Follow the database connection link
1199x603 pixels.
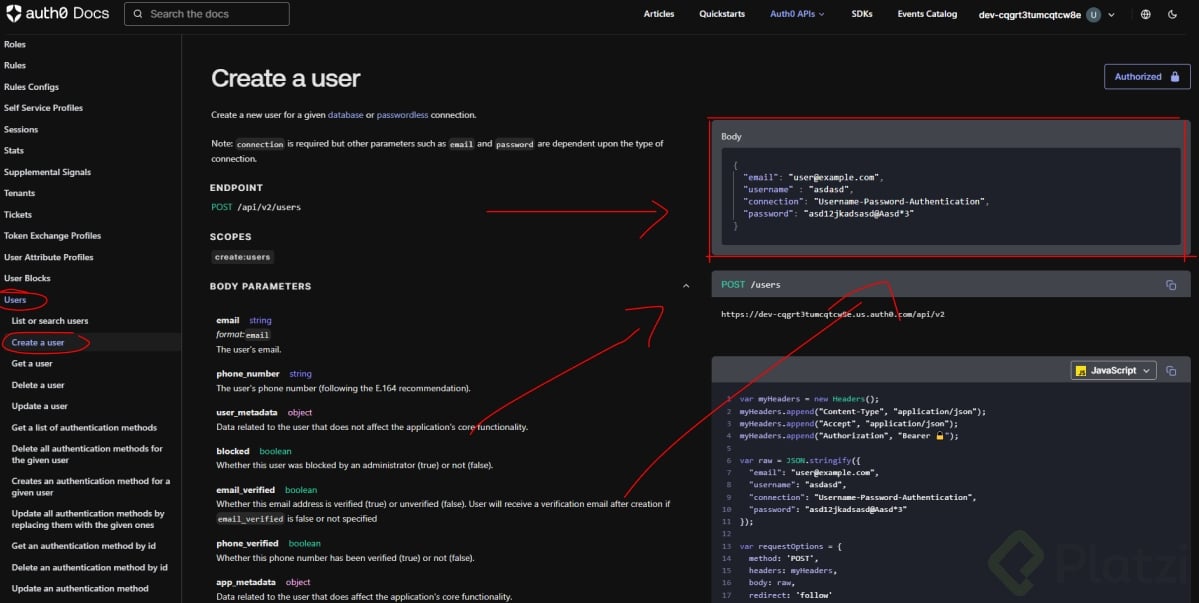coord(346,115)
